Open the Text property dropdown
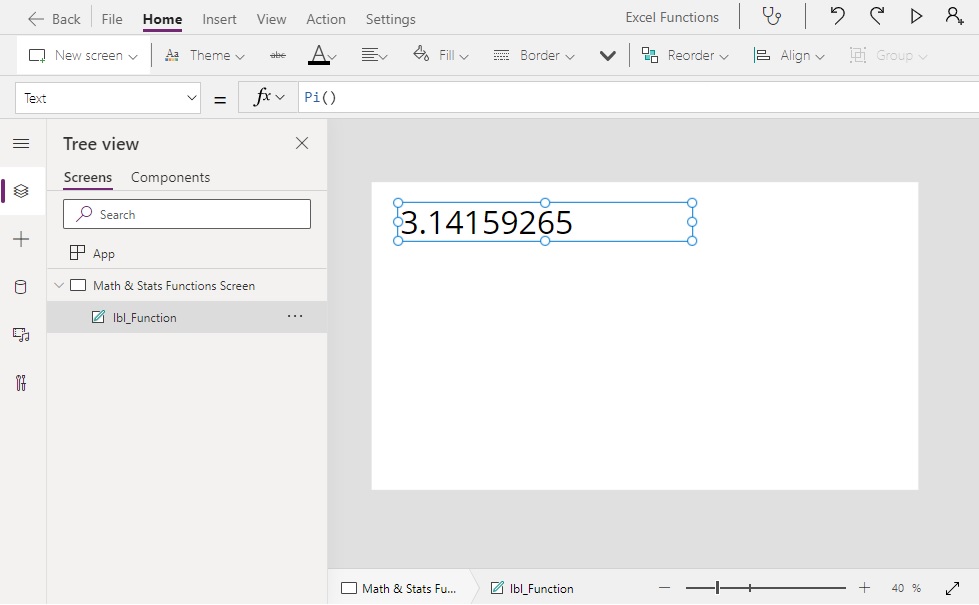This screenshot has width=979, height=605. pyautogui.click(x=108, y=98)
